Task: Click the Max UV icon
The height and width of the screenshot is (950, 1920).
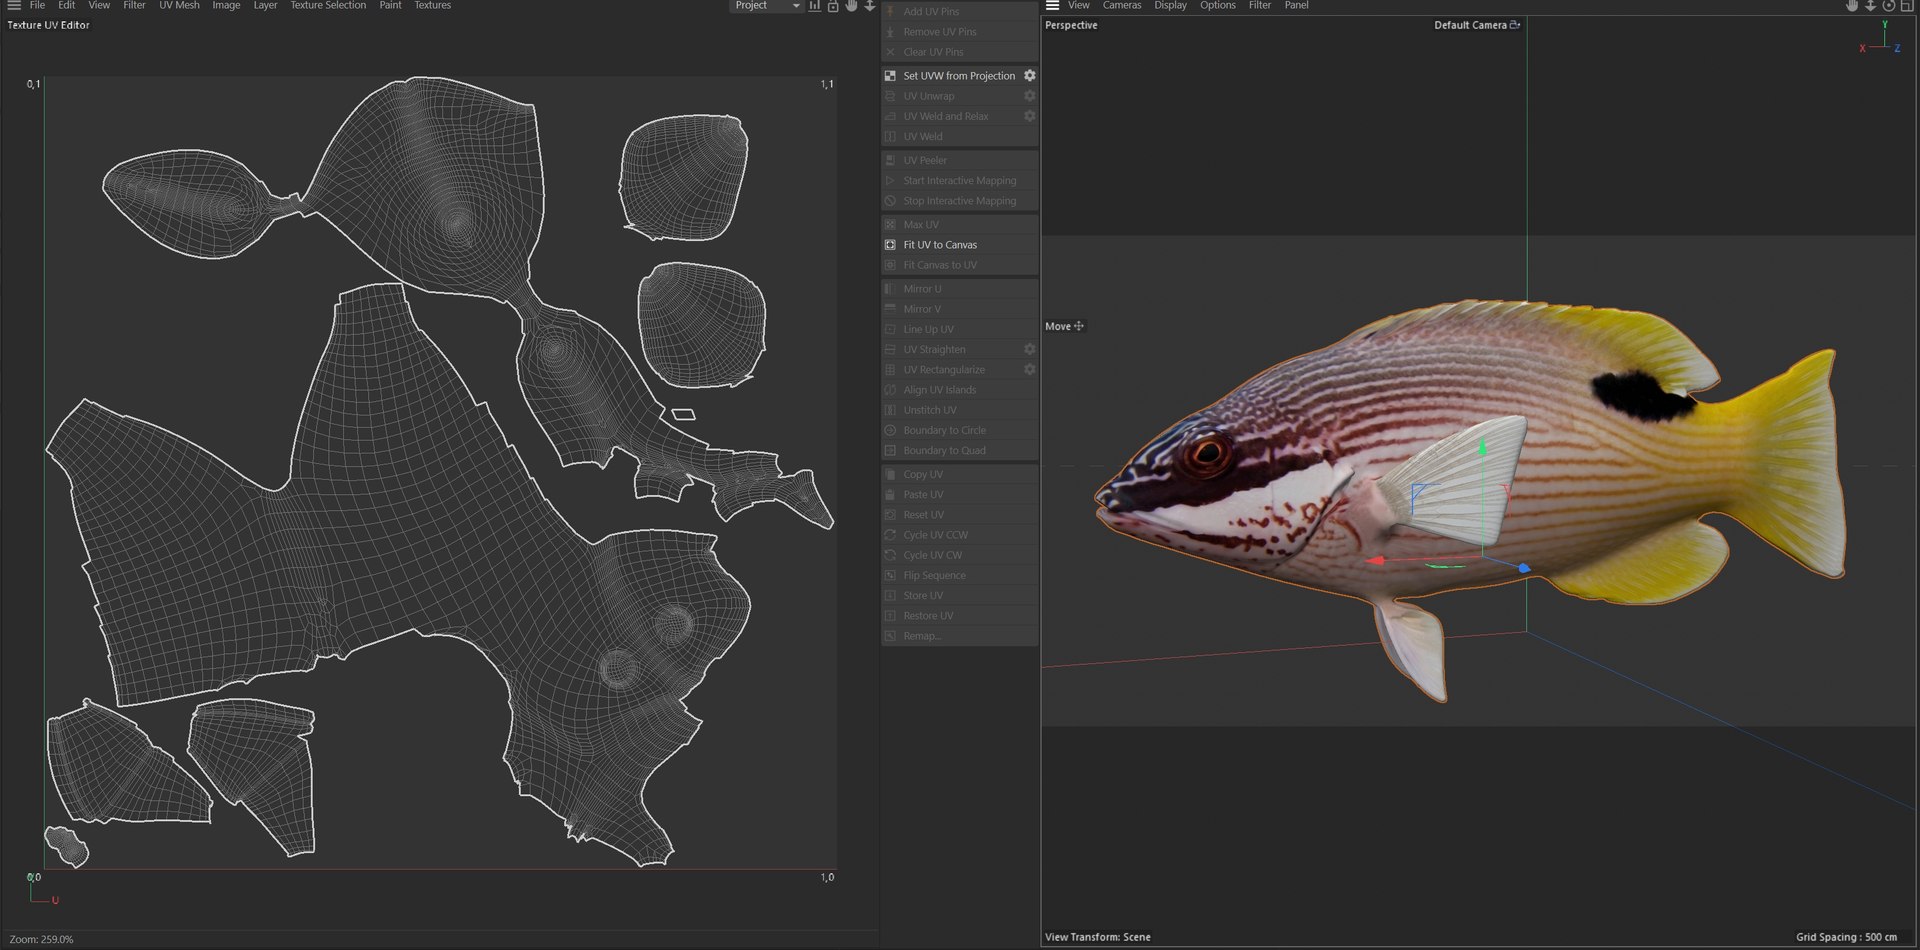Action: point(890,225)
